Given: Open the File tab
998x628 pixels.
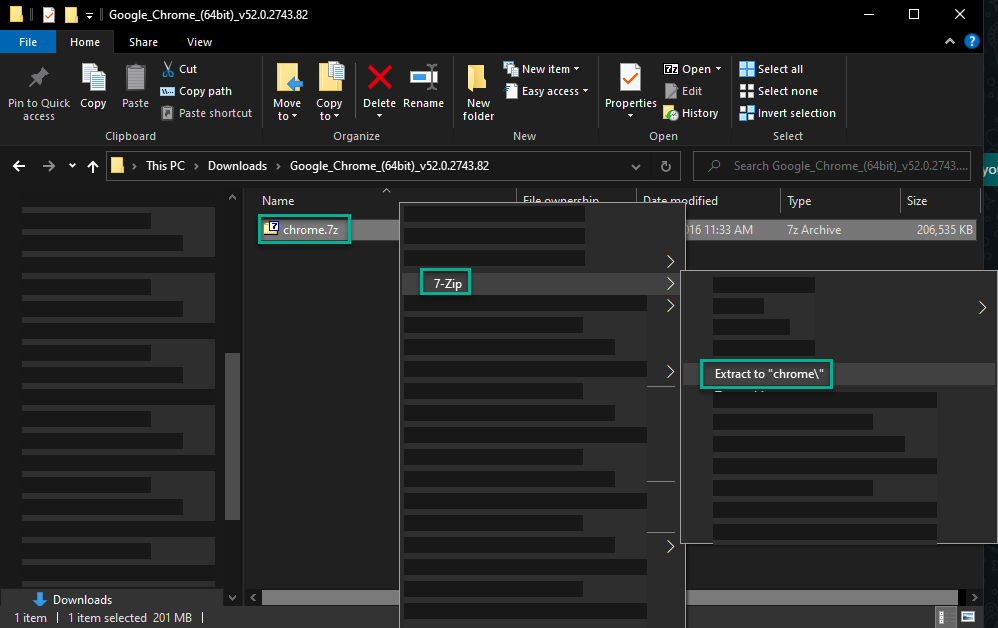Looking at the screenshot, I should tap(28, 42).
